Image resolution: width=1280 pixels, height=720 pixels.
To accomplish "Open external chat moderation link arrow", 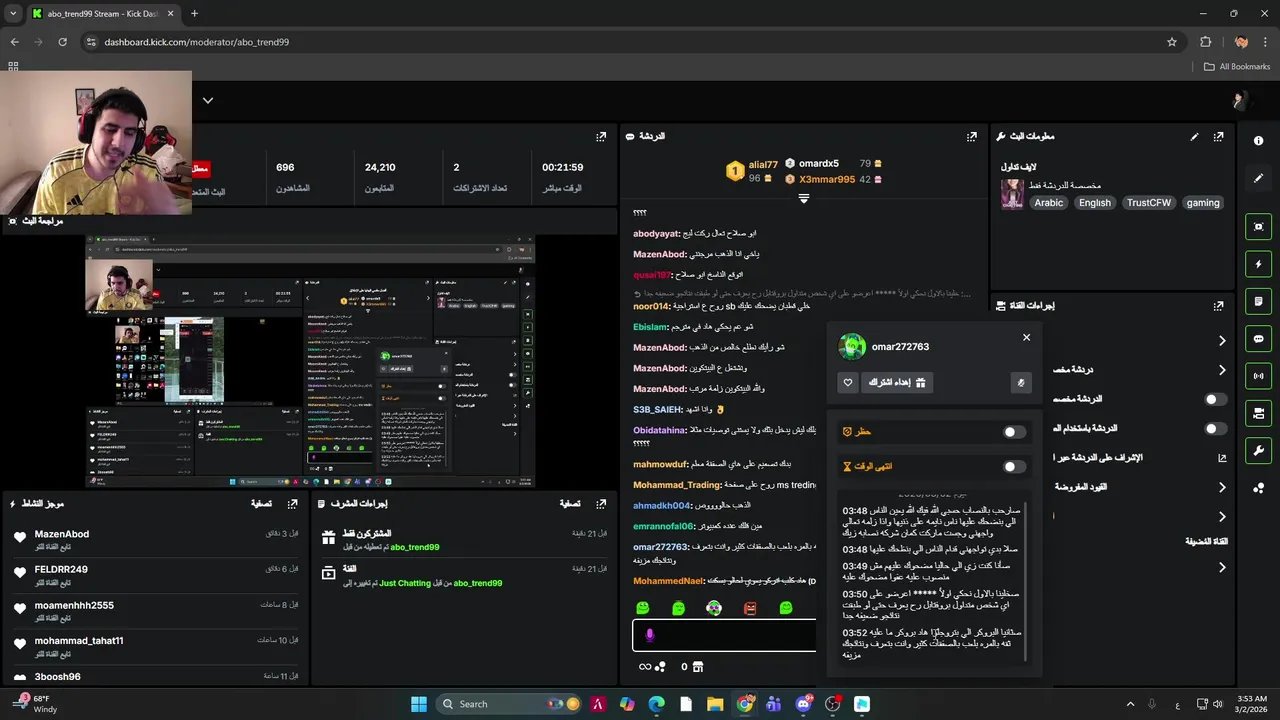I will click(x=1221, y=458).
